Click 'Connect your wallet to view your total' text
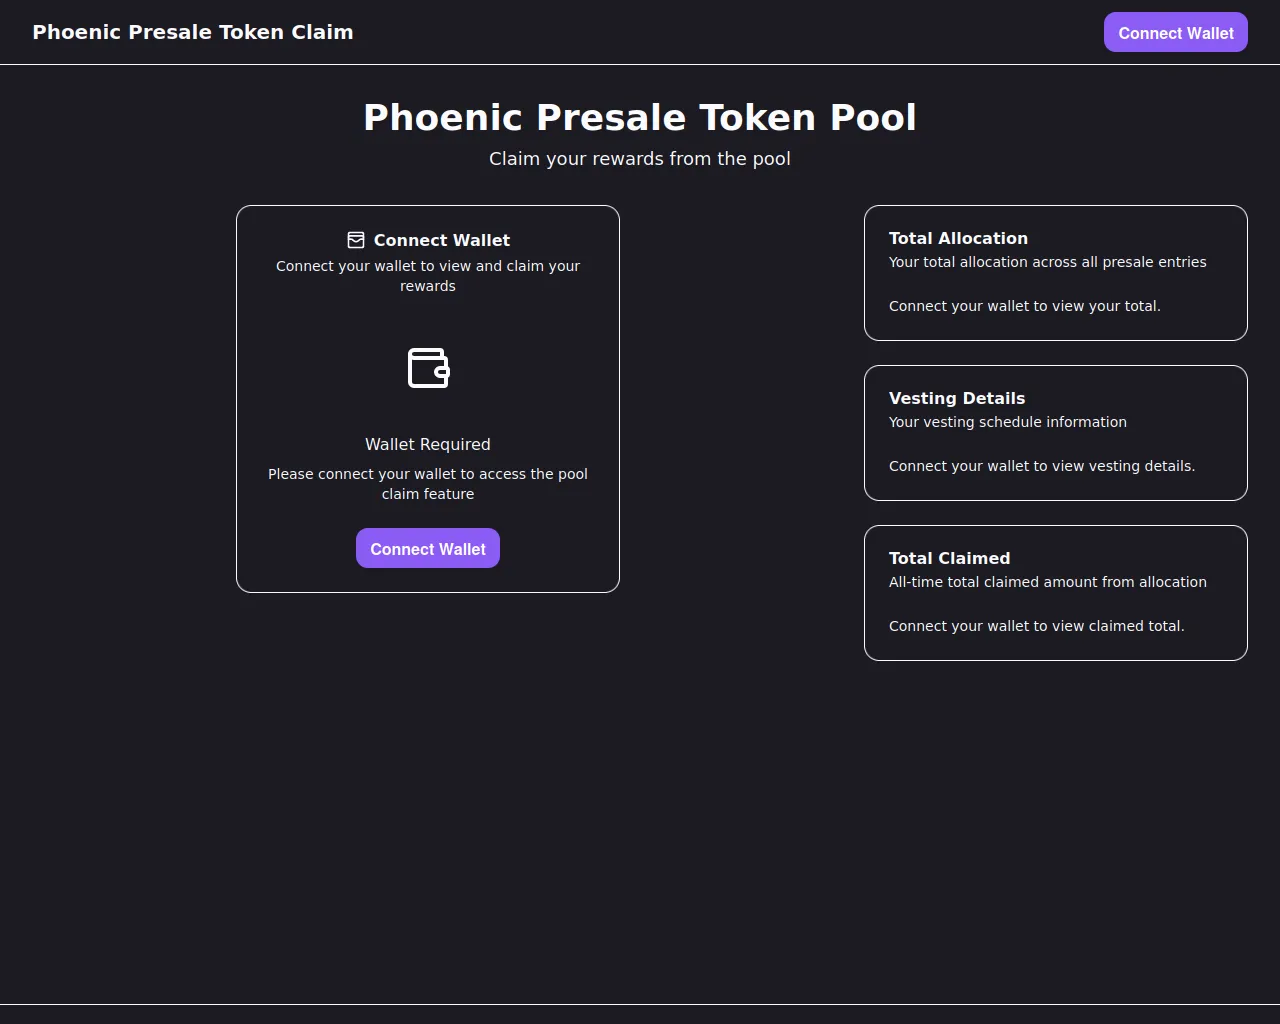The height and width of the screenshot is (1024, 1280). 1024,306
